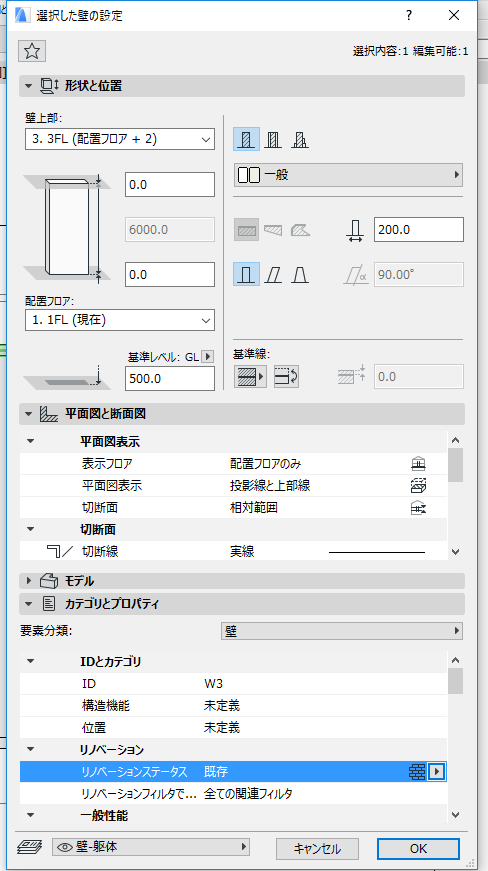
Task: Click the brick renovation status icon
Action: pyautogui.click(x=417, y=772)
